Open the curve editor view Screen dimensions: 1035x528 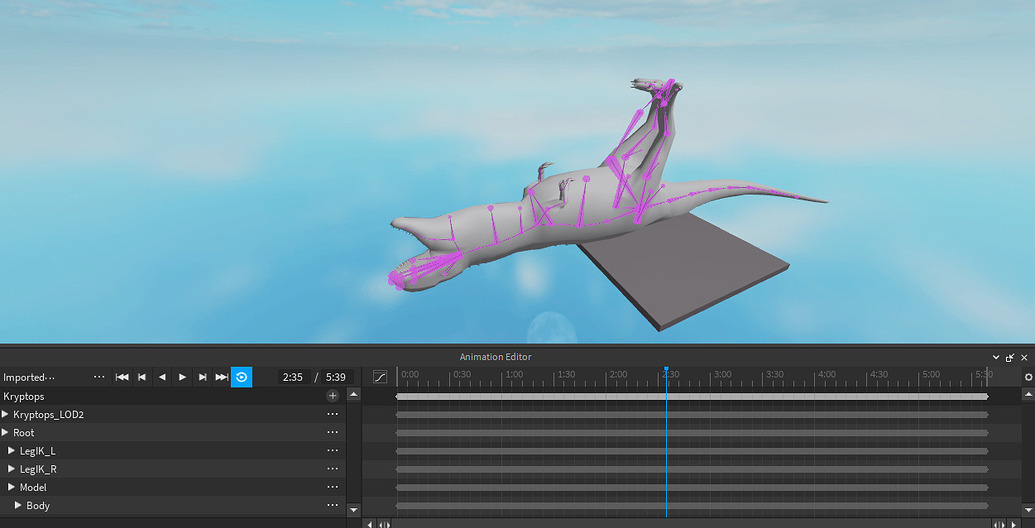coord(380,377)
